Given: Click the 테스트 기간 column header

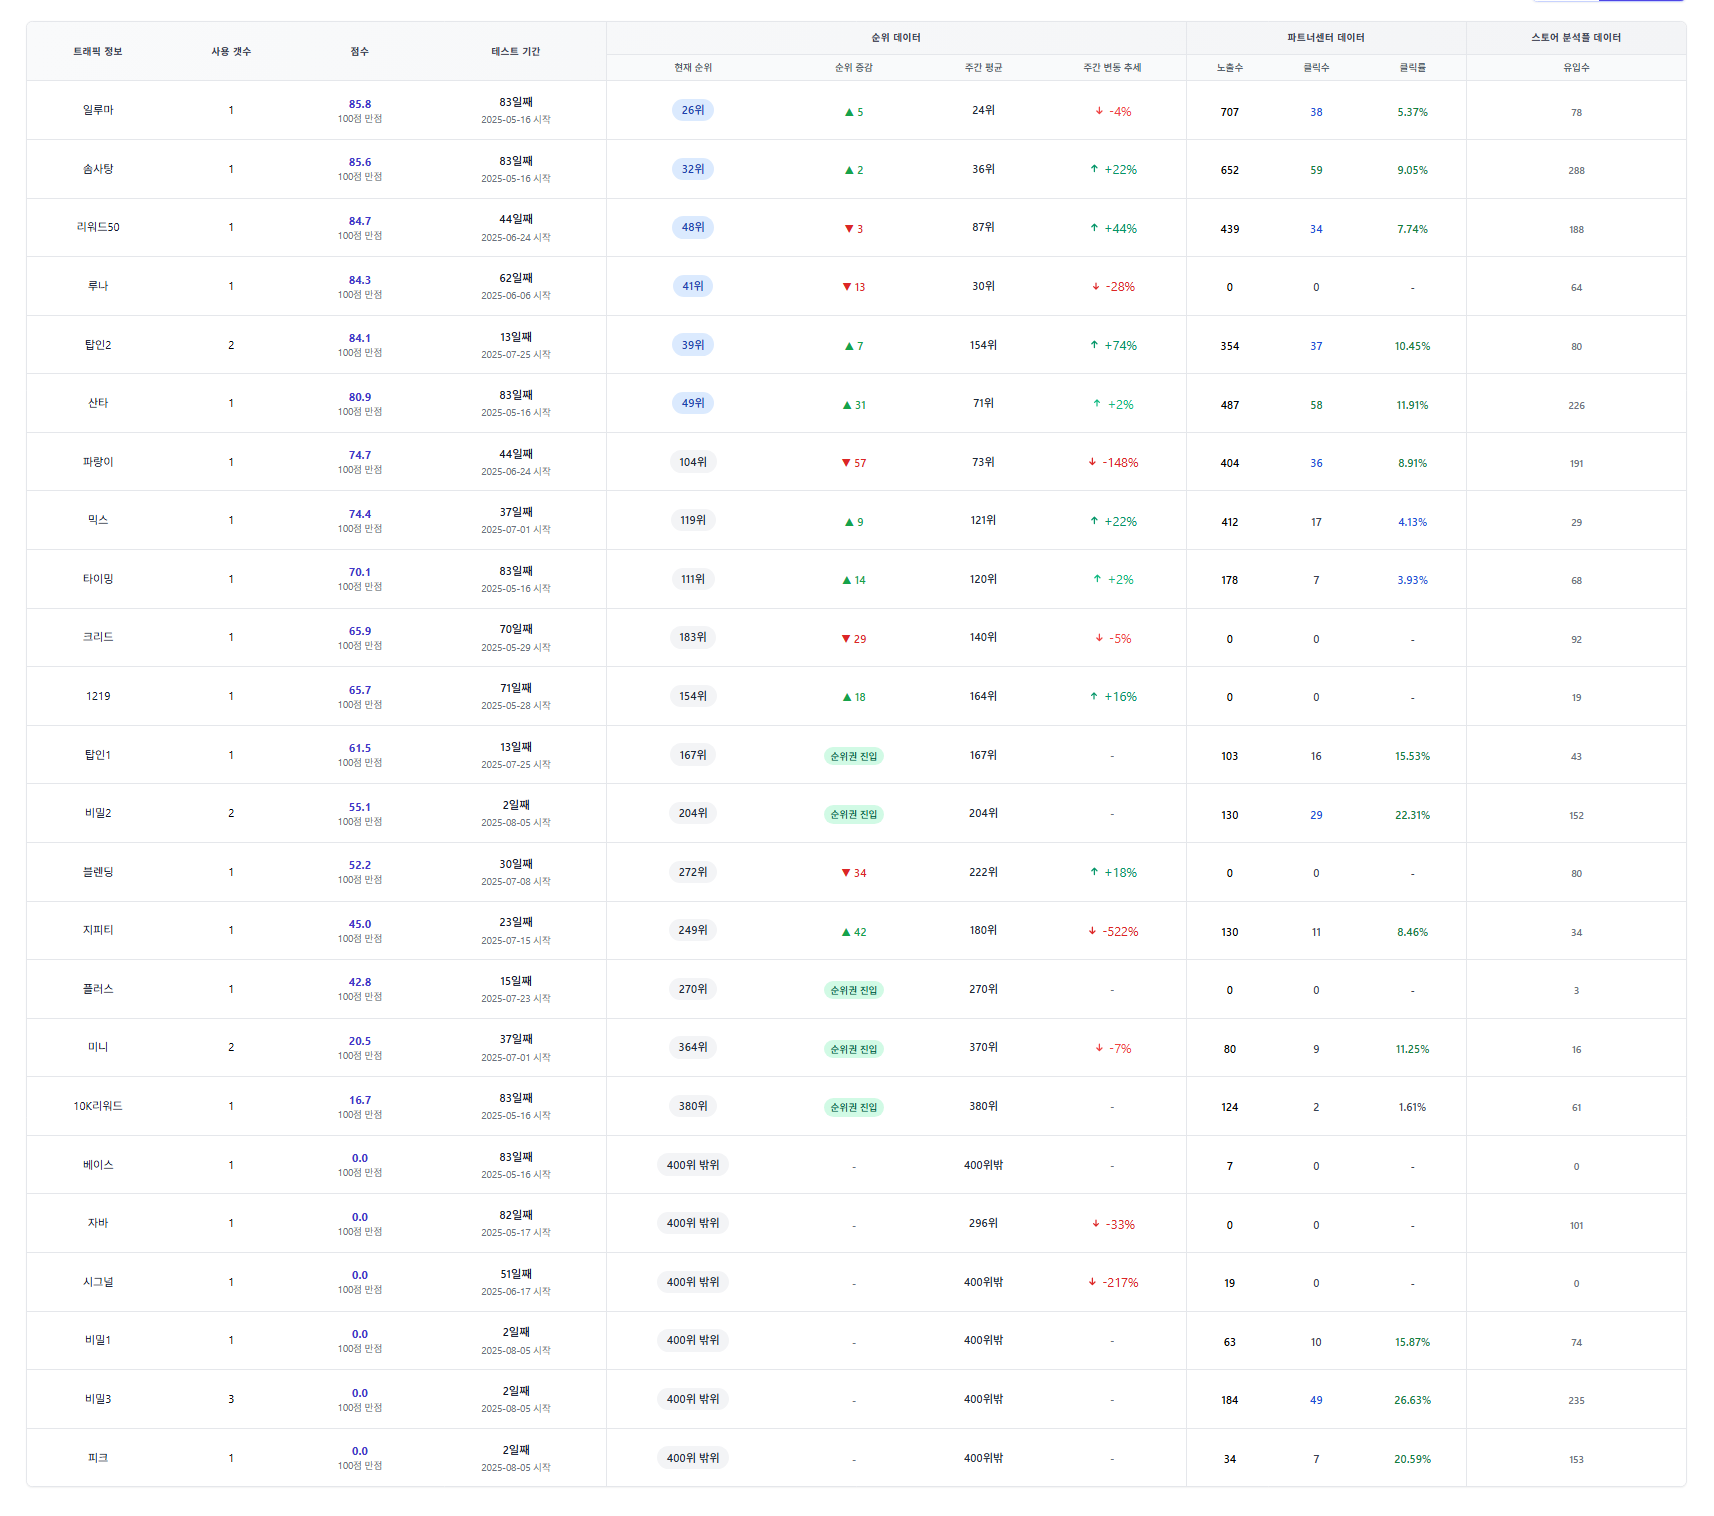Looking at the screenshot, I should click(516, 51).
